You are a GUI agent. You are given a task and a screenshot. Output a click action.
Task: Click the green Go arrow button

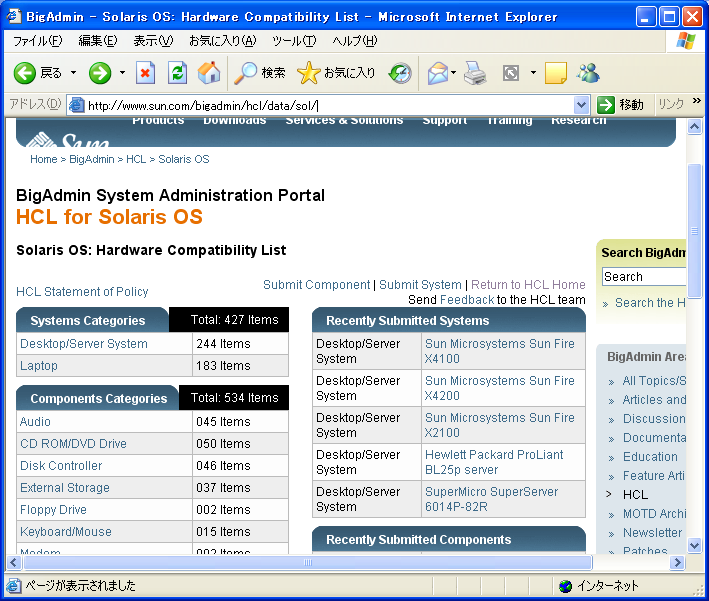605,105
